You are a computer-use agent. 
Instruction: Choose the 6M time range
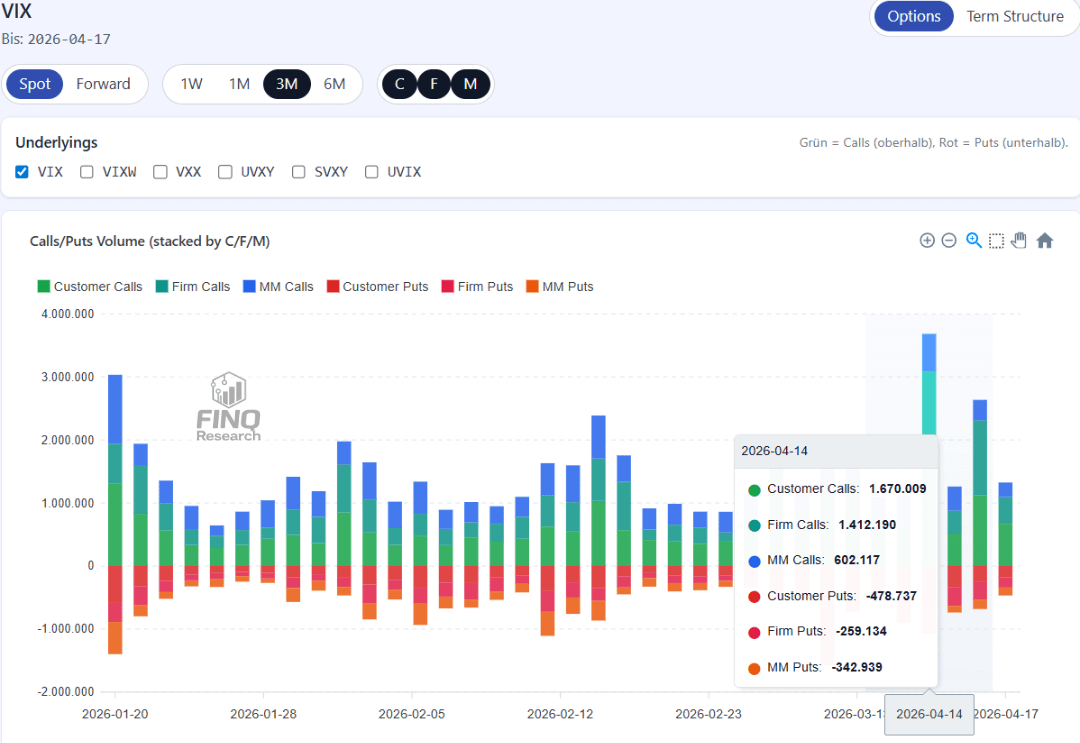(x=334, y=84)
